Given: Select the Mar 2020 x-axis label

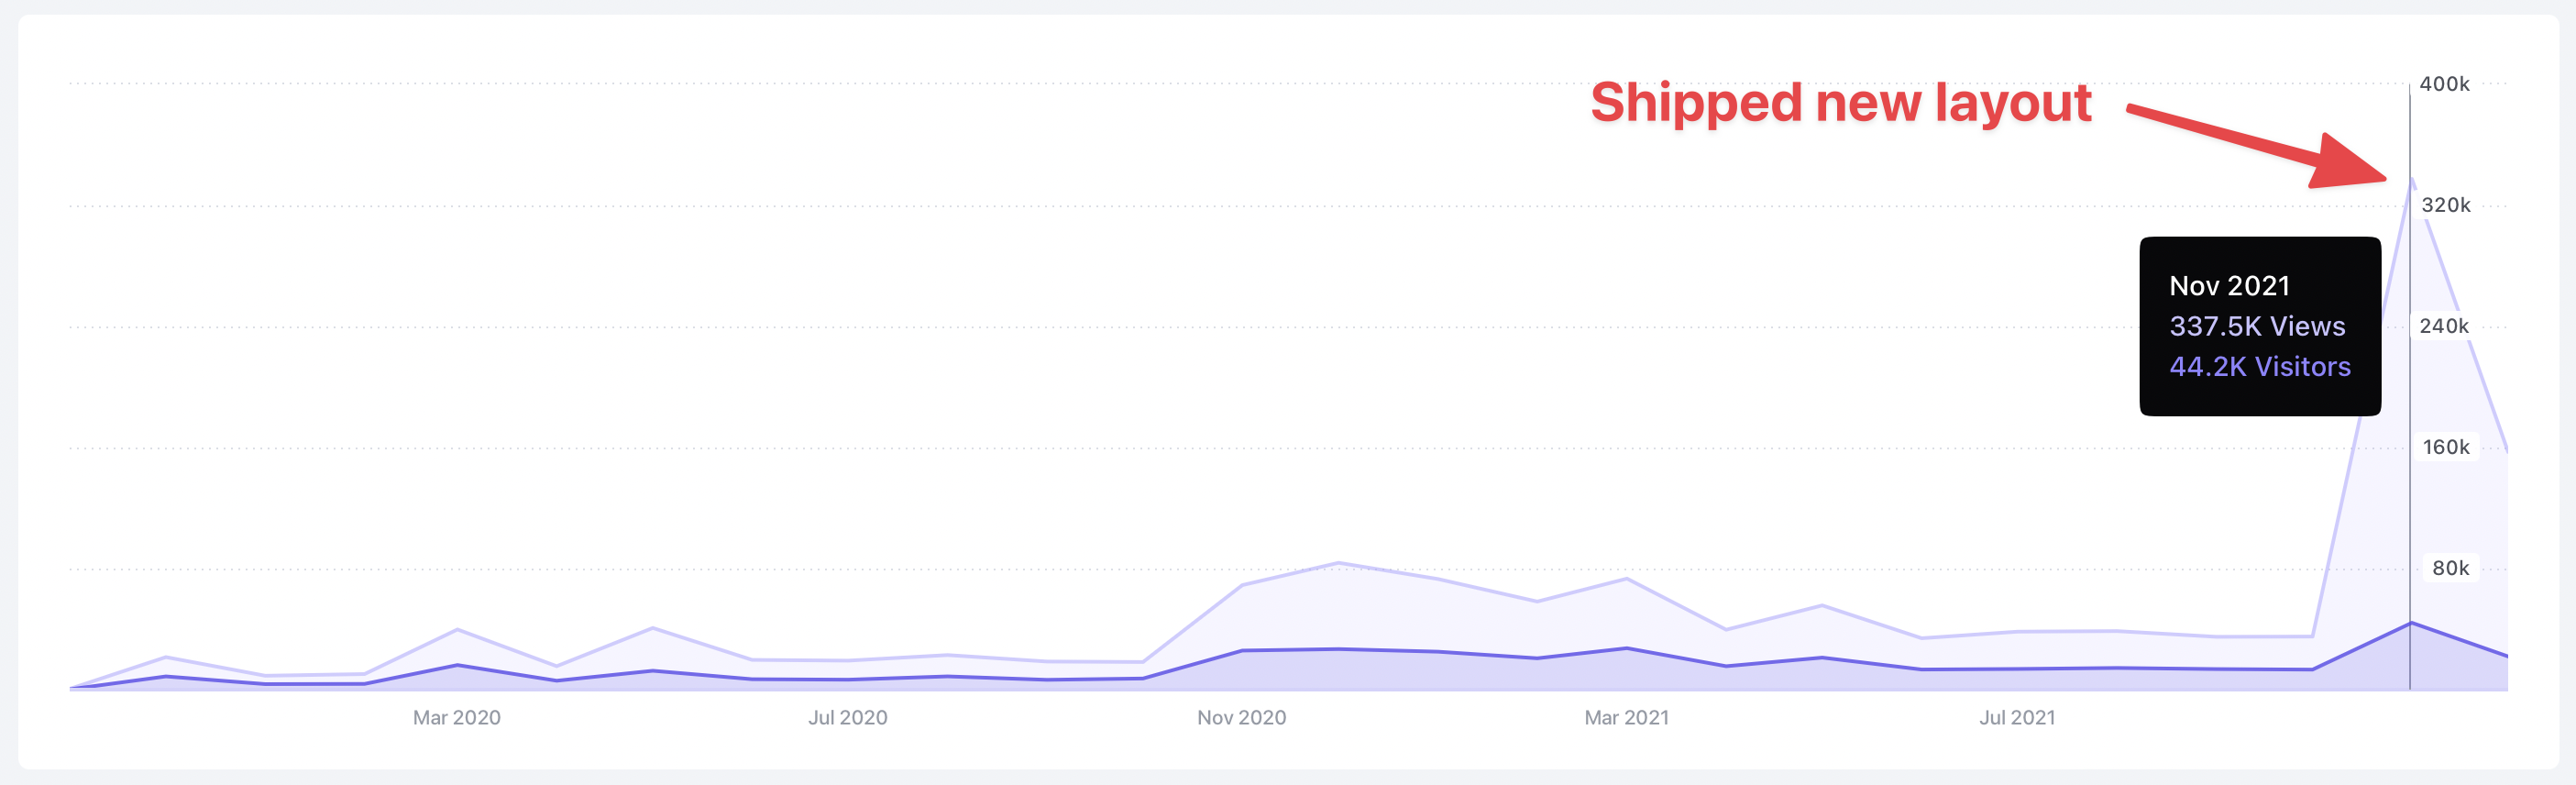Looking at the screenshot, I should click(x=457, y=717).
